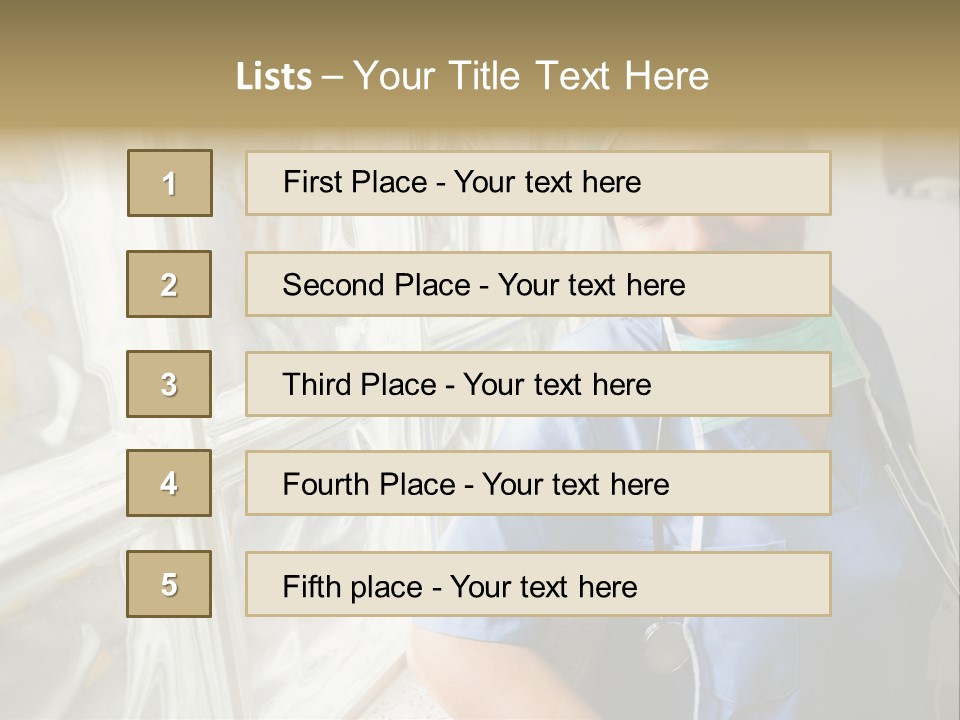Screen dimensions: 960x720
Task: Select the number 4 box
Action: pyautogui.click(x=169, y=483)
